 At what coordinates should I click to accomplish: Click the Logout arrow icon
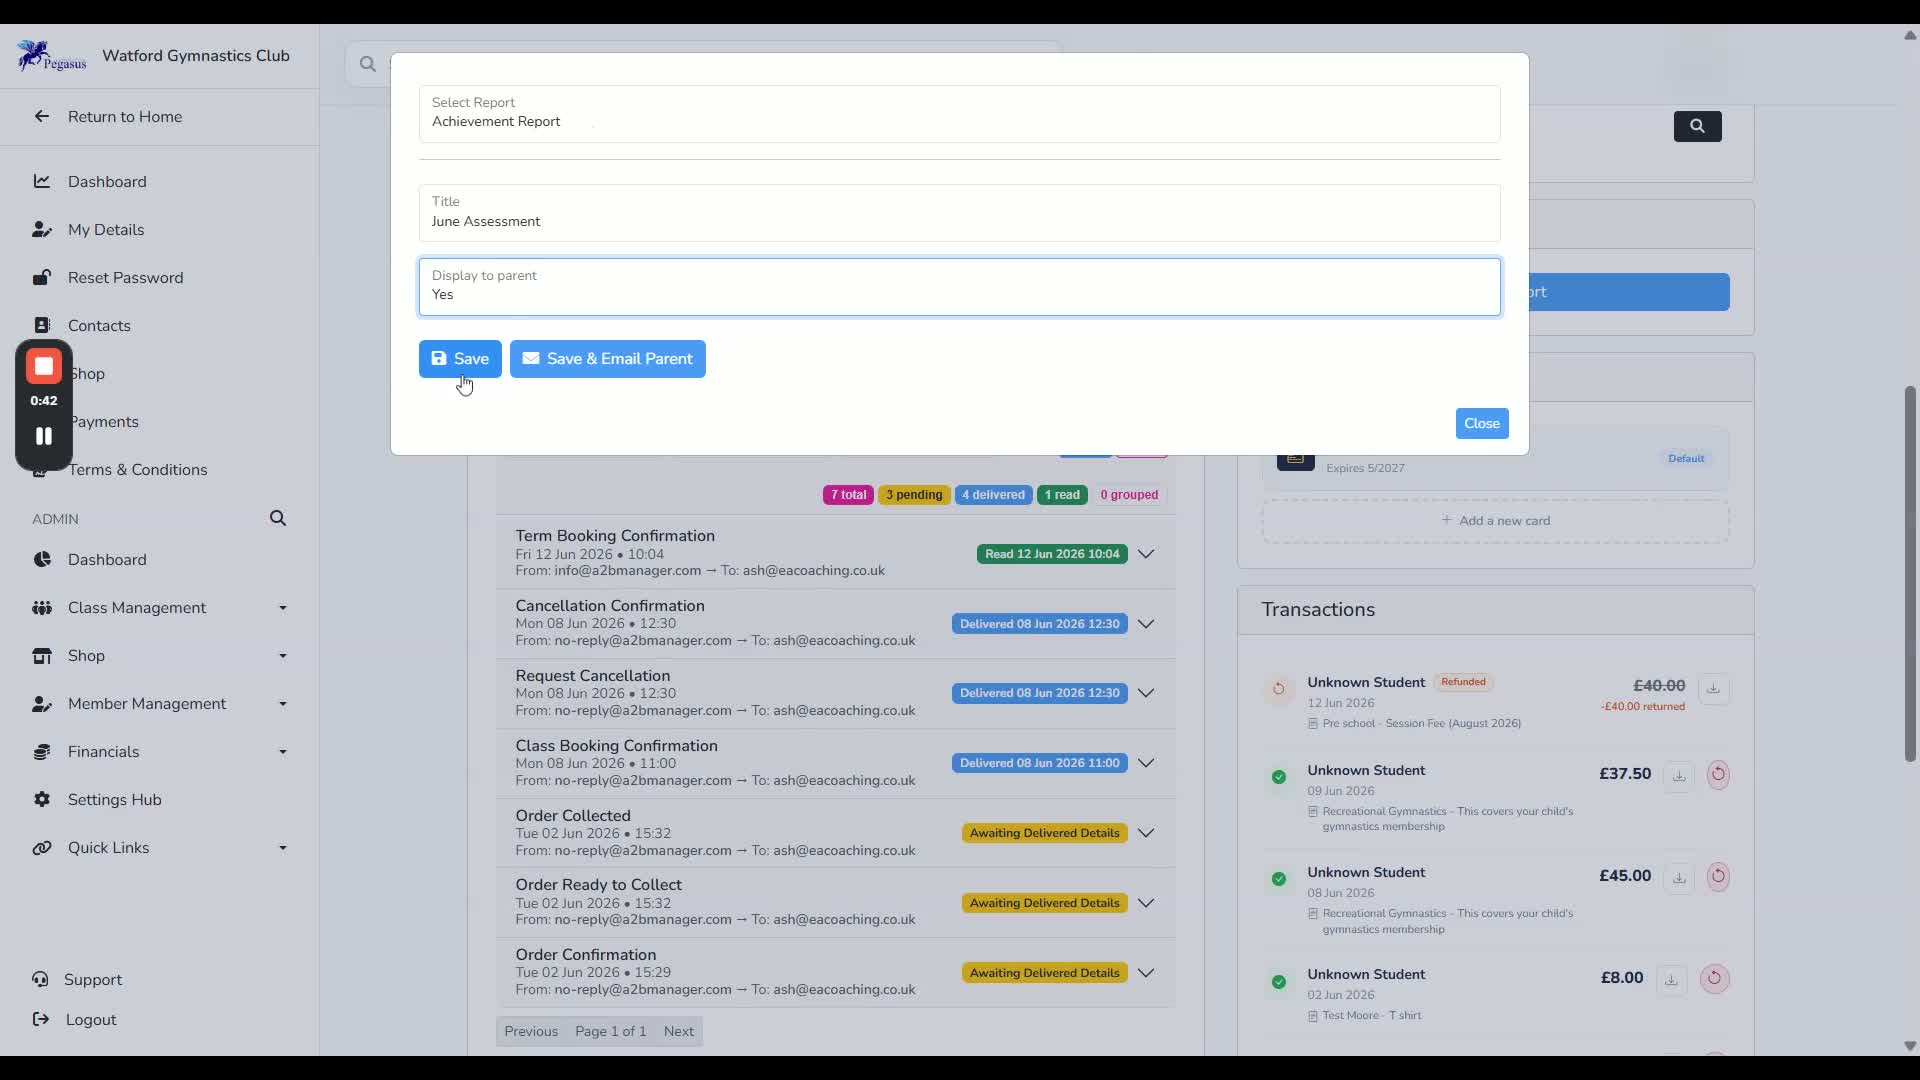tap(40, 1020)
